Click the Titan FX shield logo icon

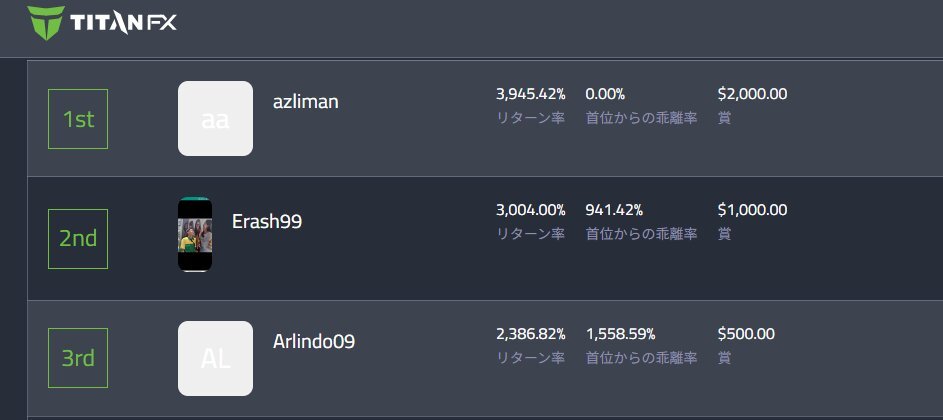coord(46,23)
